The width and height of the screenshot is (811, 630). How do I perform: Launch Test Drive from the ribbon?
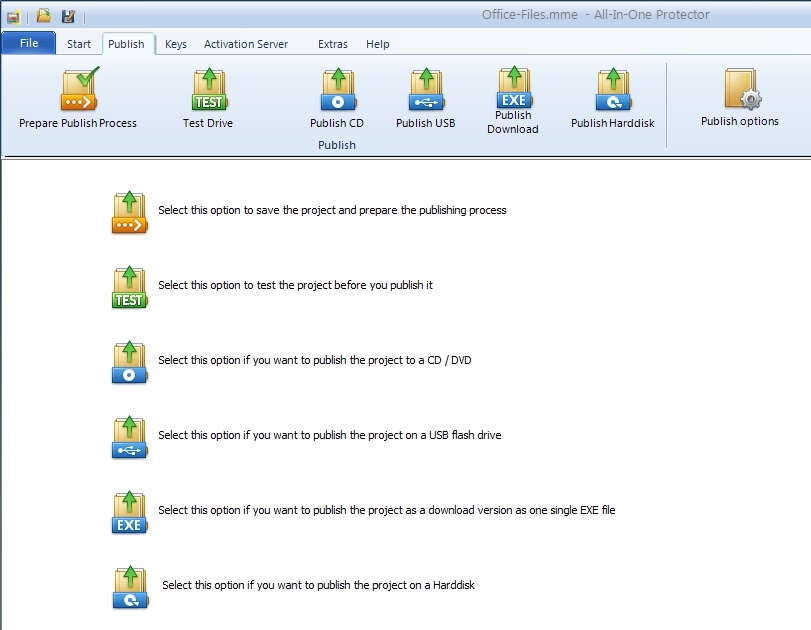[208, 91]
